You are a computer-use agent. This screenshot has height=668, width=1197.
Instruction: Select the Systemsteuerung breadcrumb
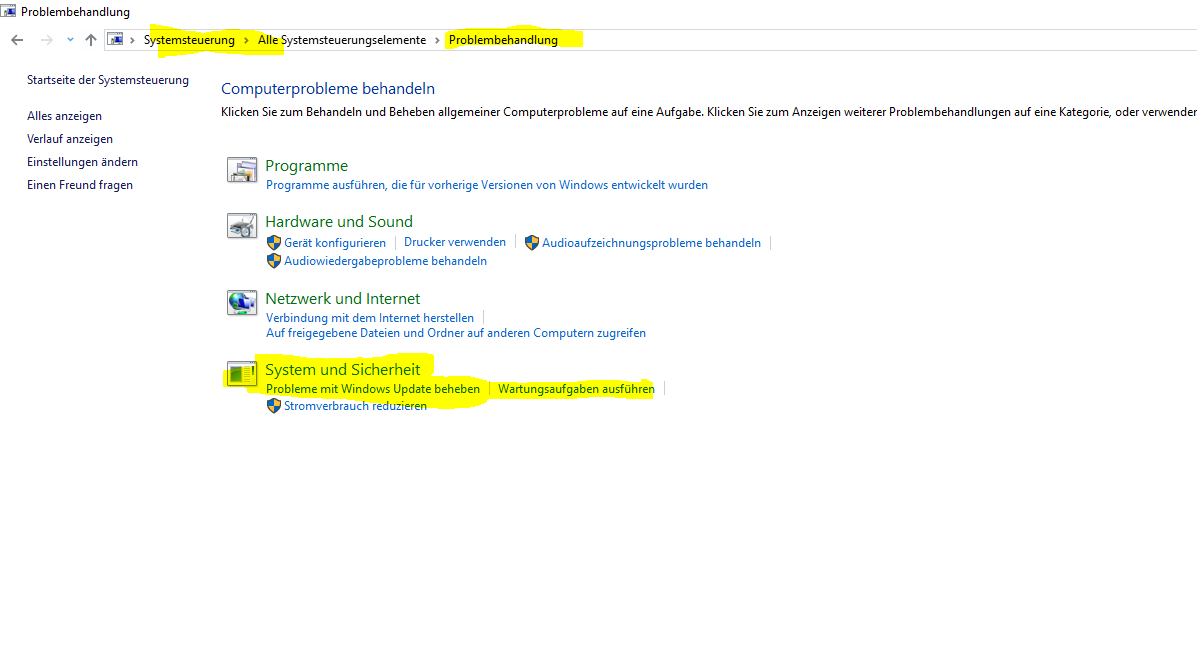point(189,40)
